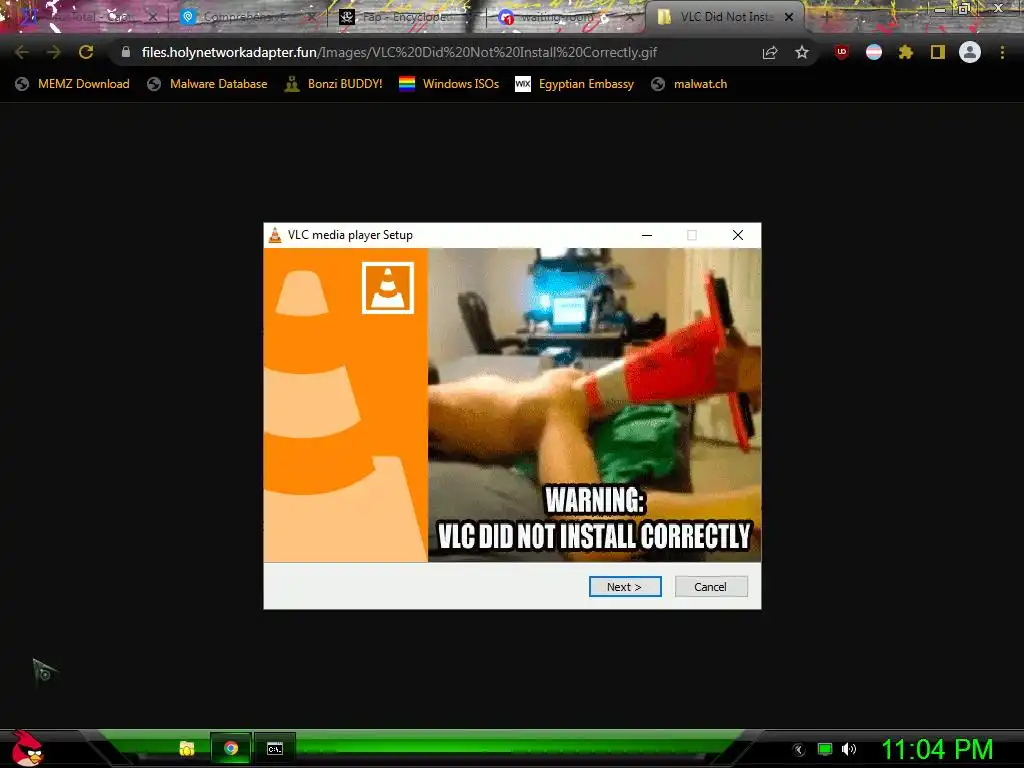Select the Chrome taskbar icon
The height and width of the screenshot is (768, 1024).
click(231, 748)
